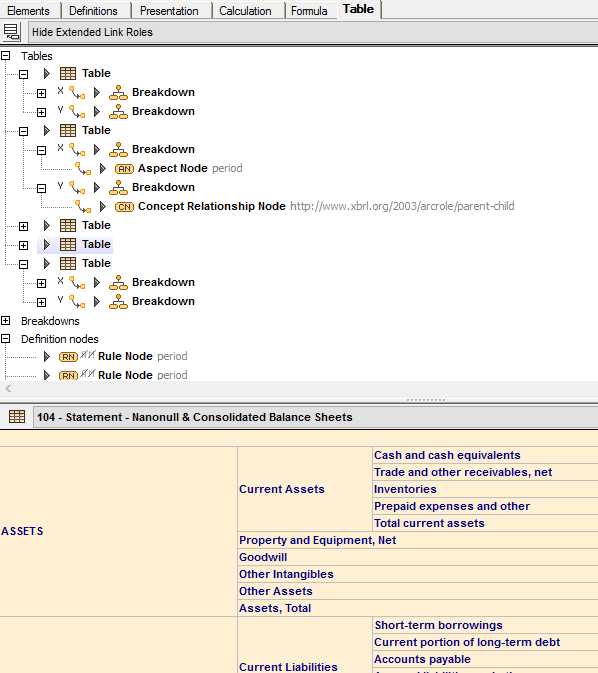Select the highlighted fourth Table row label

pyautogui.click(x=97, y=244)
